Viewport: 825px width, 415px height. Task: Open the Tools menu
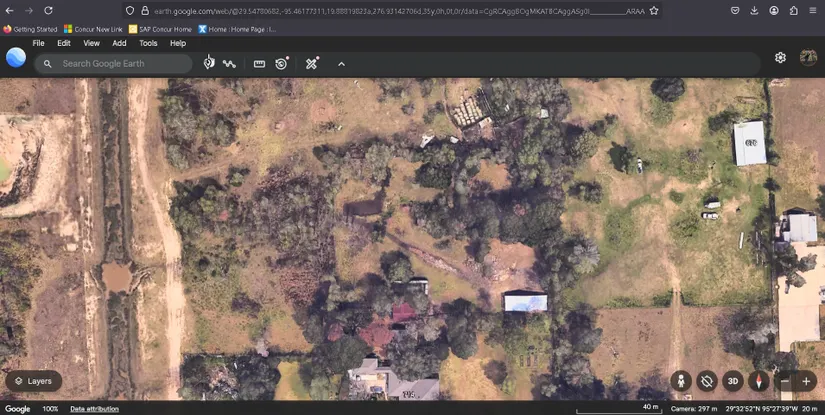click(x=148, y=43)
